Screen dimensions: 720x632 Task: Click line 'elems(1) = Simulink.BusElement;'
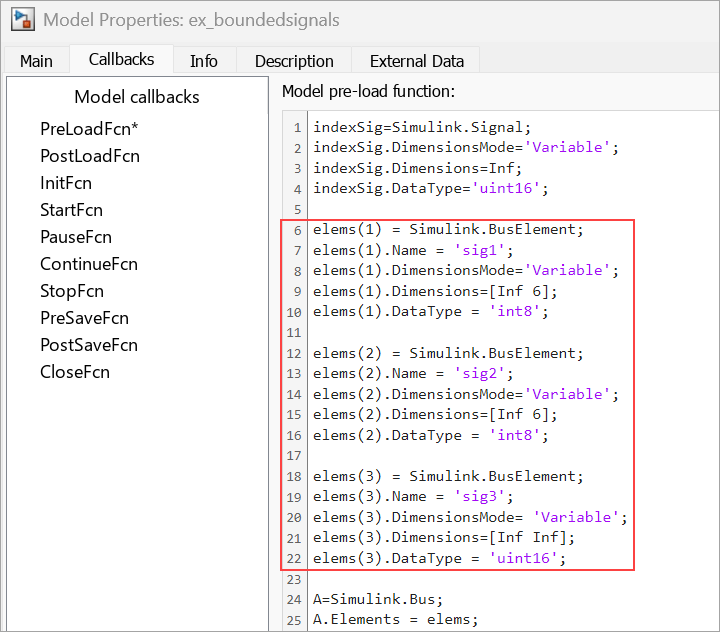[x=448, y=229]
